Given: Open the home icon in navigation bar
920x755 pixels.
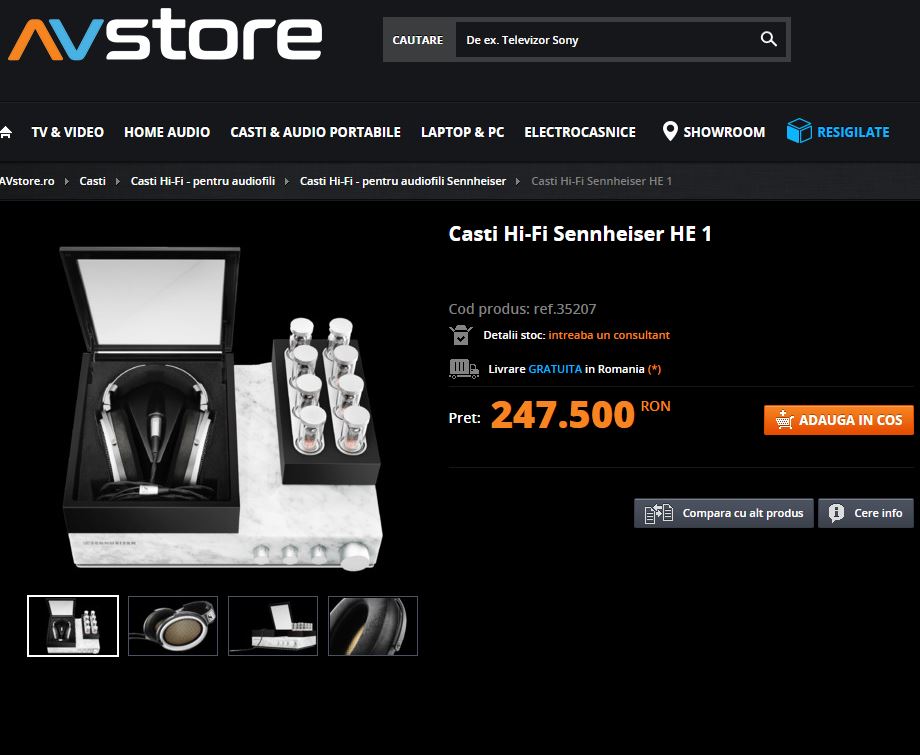Looking at the screenshot, I should point(6,132).
